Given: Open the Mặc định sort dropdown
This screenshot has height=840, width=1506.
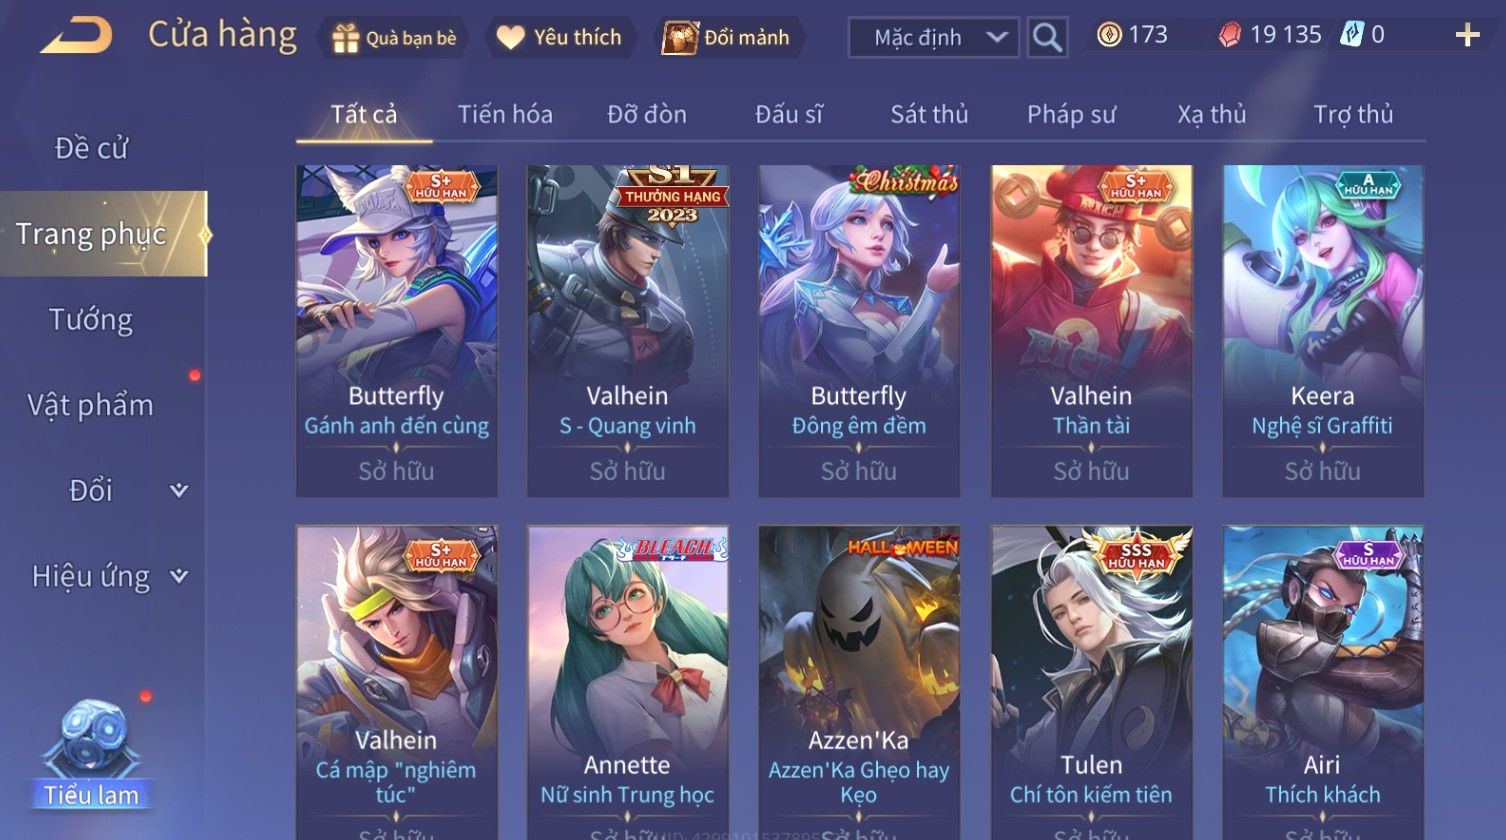Looking at the screenshot, I should point(934,38).
